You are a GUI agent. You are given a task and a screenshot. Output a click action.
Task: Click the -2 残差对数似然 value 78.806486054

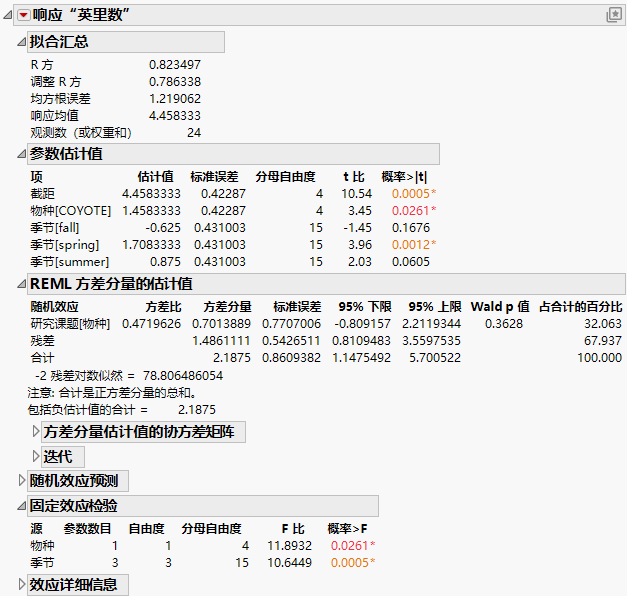183,376
